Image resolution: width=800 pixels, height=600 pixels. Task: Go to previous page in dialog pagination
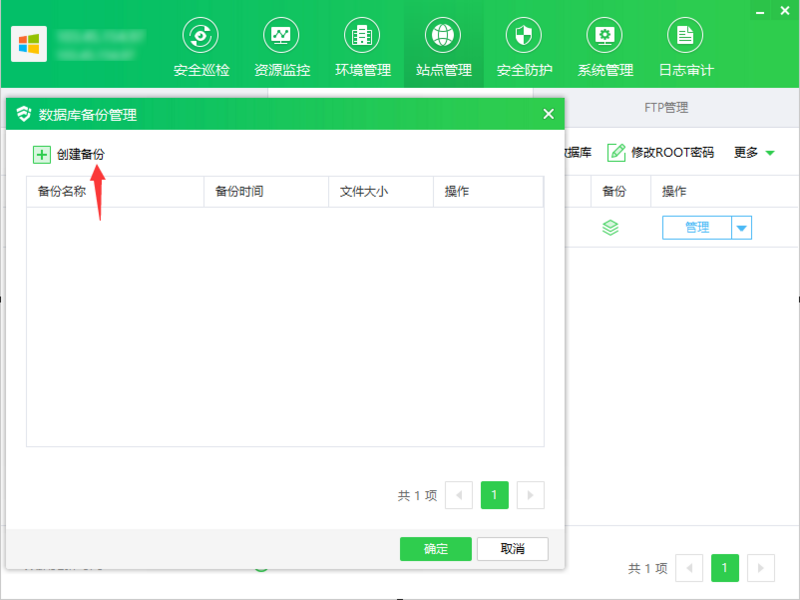[x=459, y=495]
